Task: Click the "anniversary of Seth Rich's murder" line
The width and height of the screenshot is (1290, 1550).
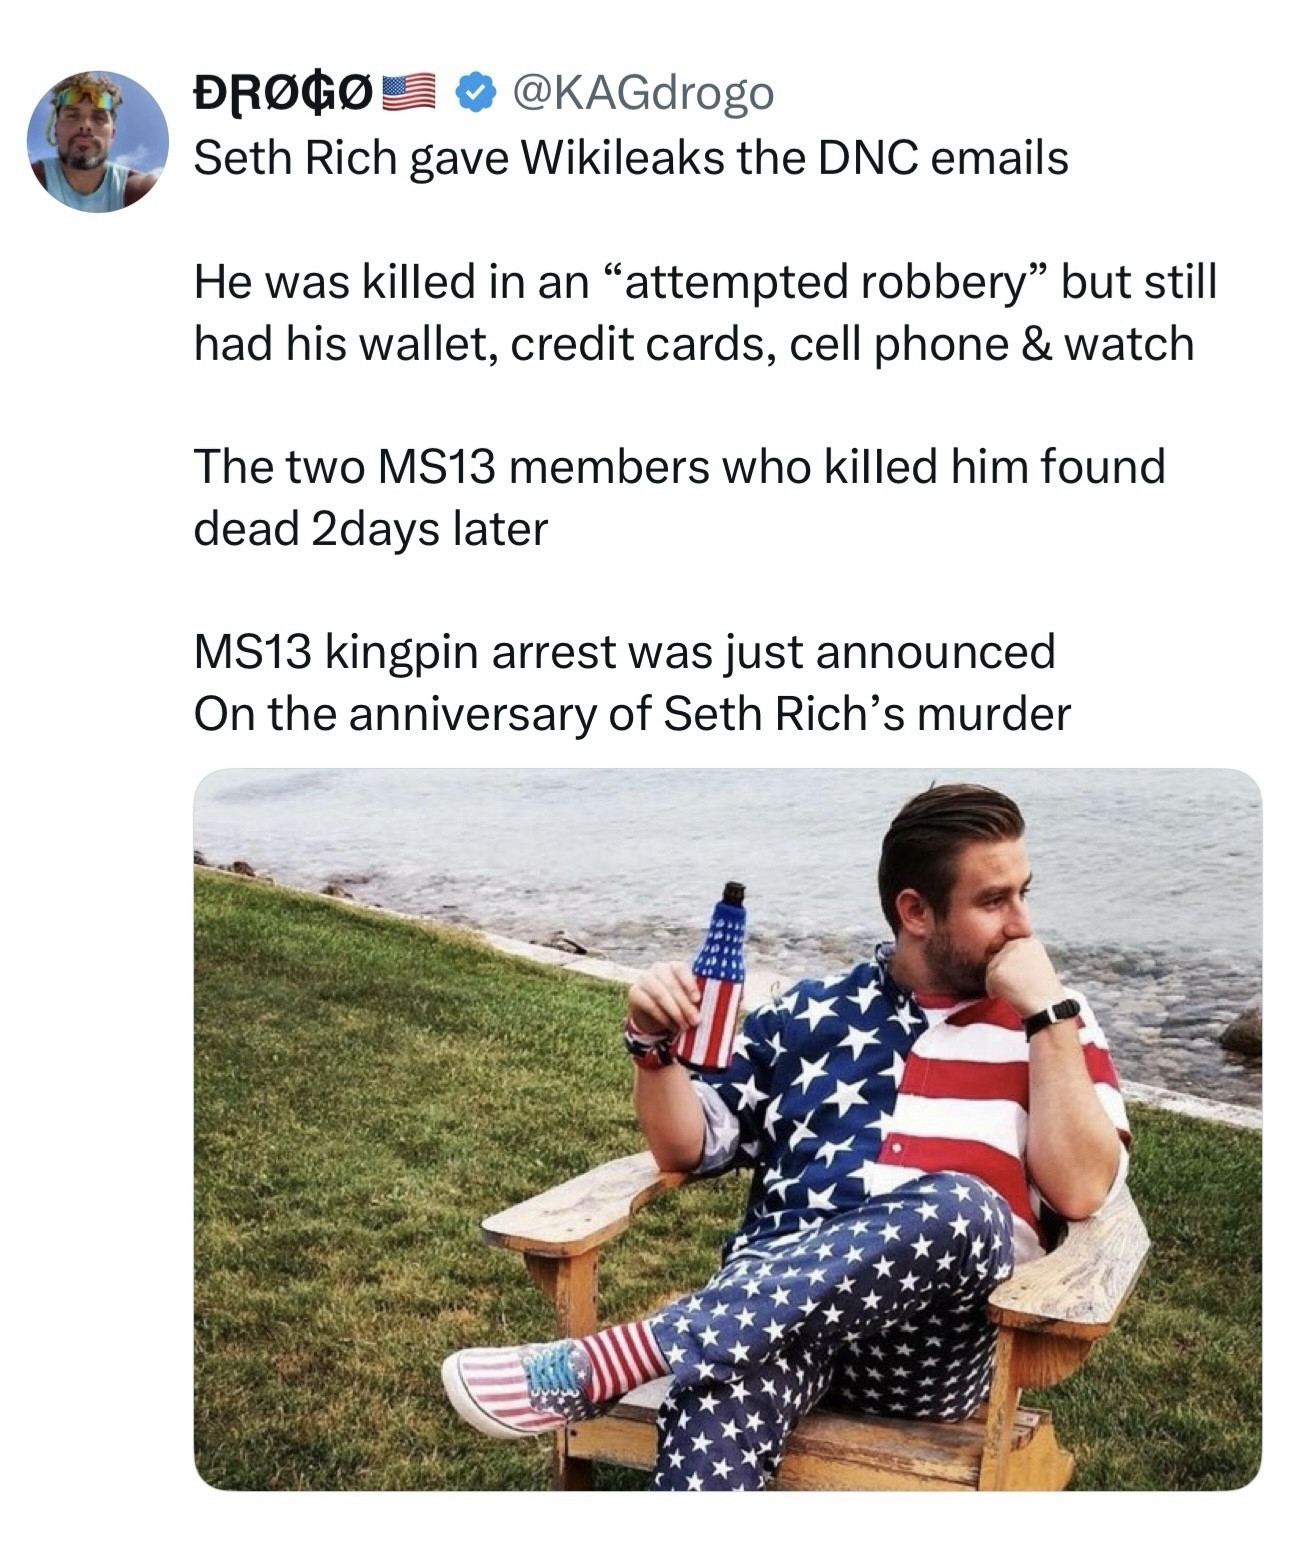Action: click(x=631, y=714)
